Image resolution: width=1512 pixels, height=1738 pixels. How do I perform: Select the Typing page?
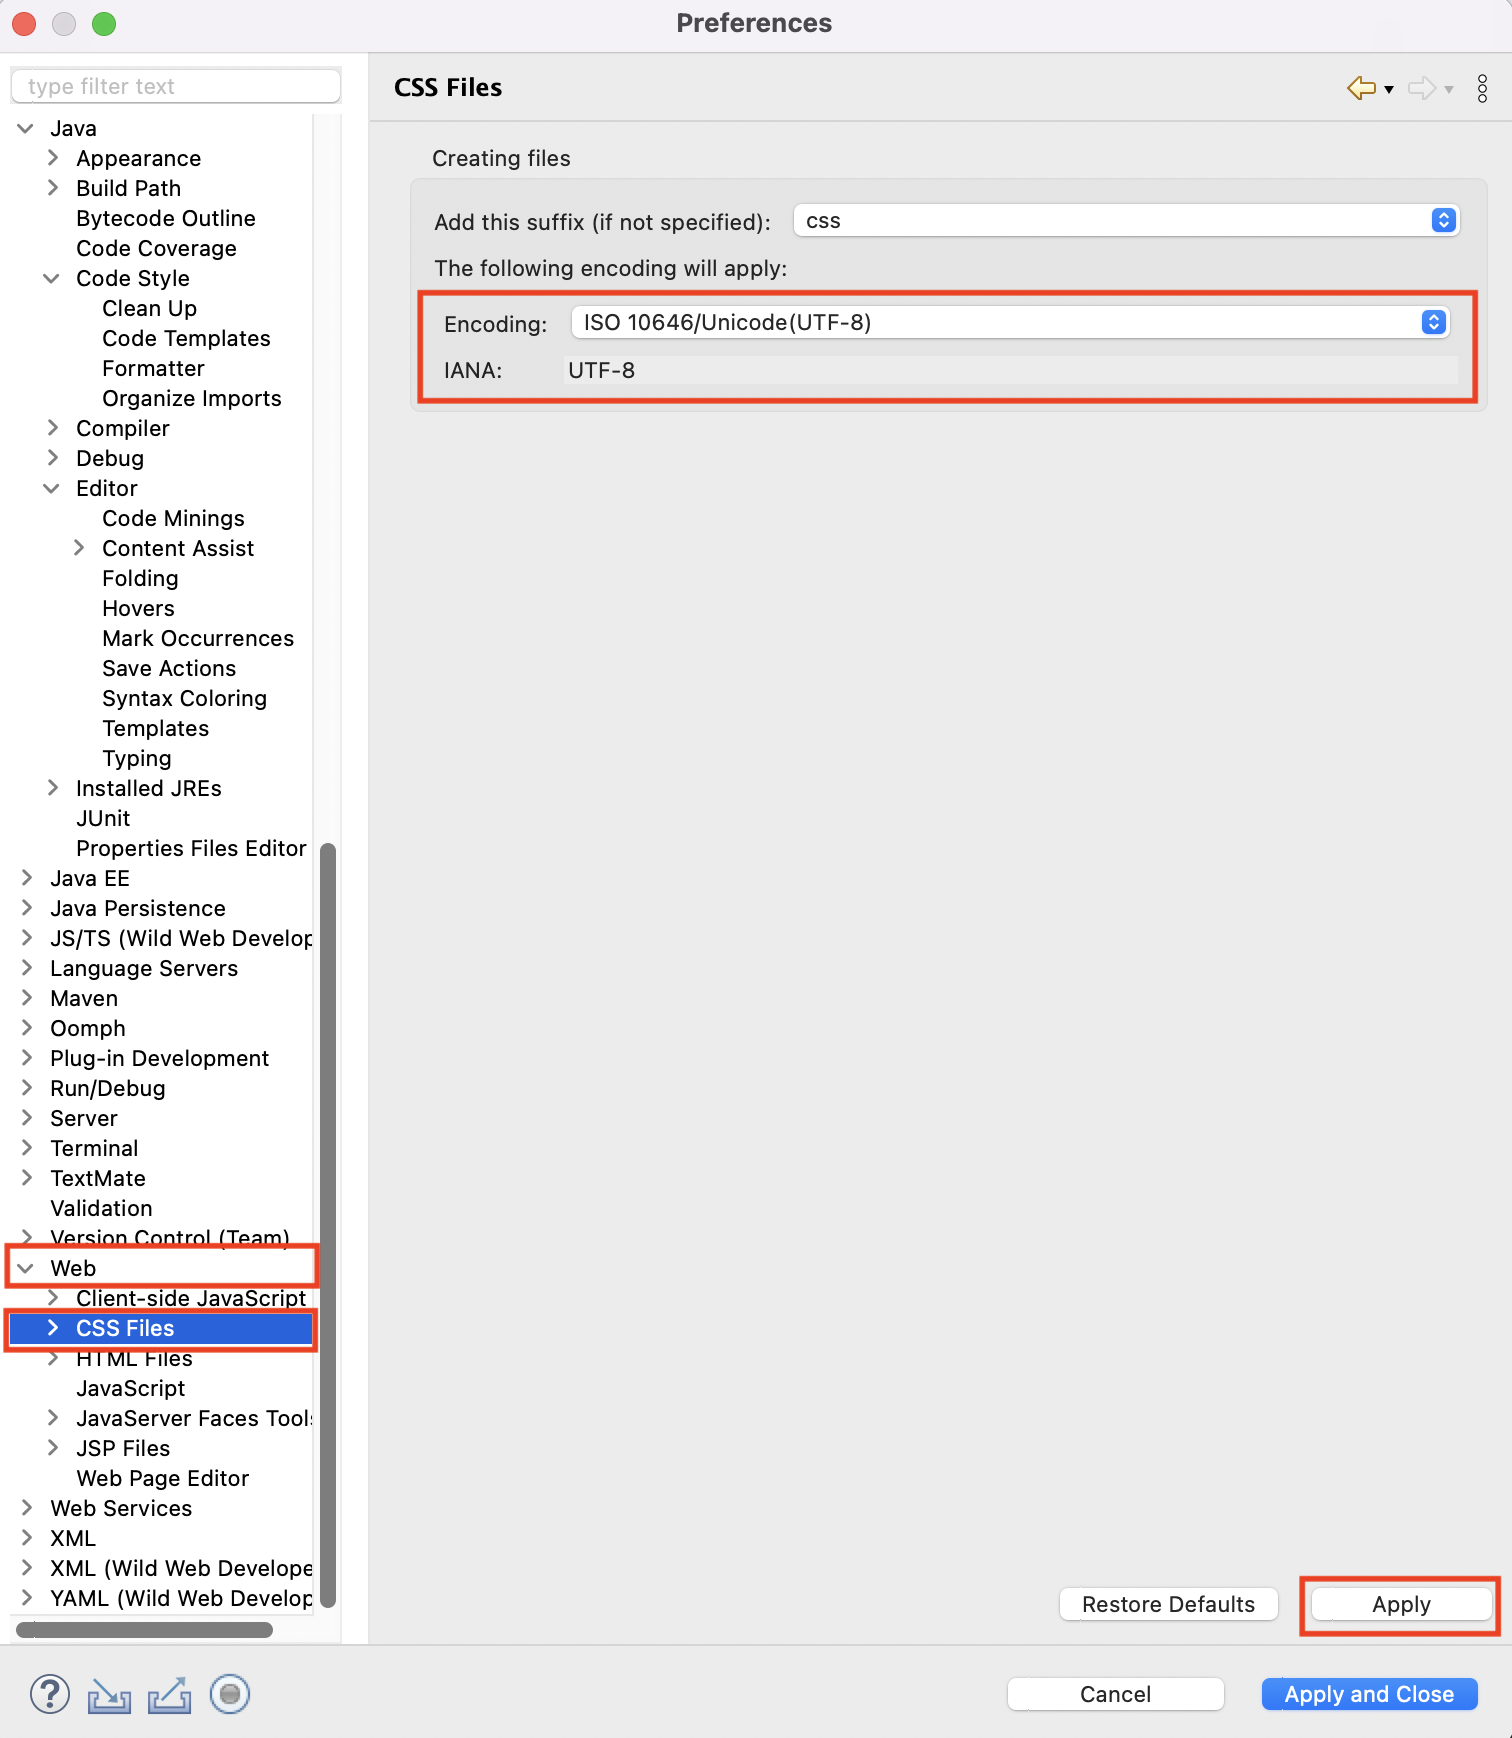coord(137,758)
